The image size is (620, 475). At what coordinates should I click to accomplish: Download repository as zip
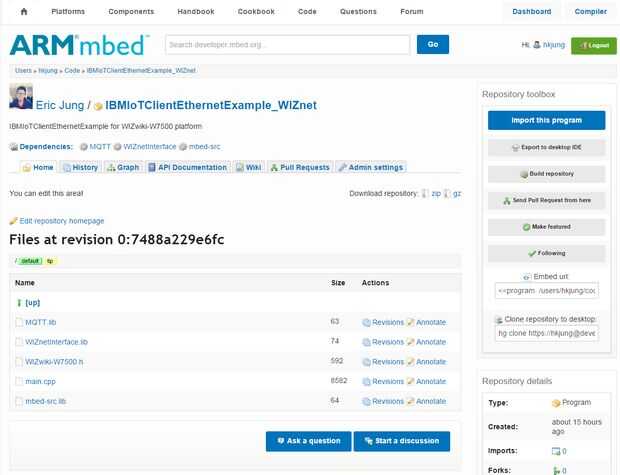436,193
